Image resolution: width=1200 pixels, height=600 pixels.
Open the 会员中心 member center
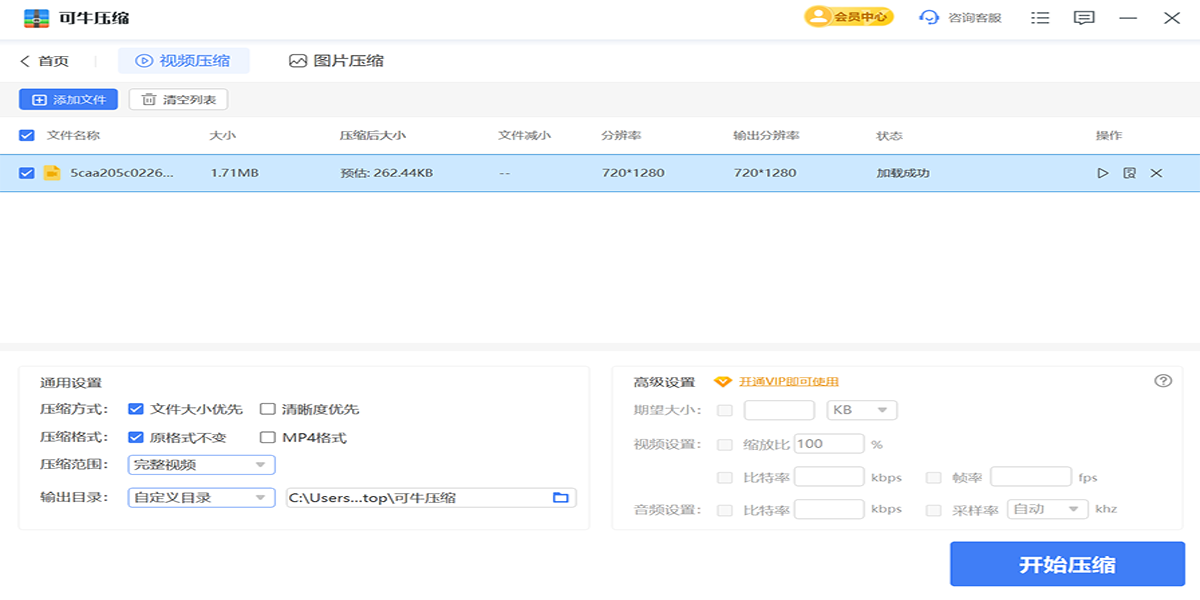coord(849,17)
